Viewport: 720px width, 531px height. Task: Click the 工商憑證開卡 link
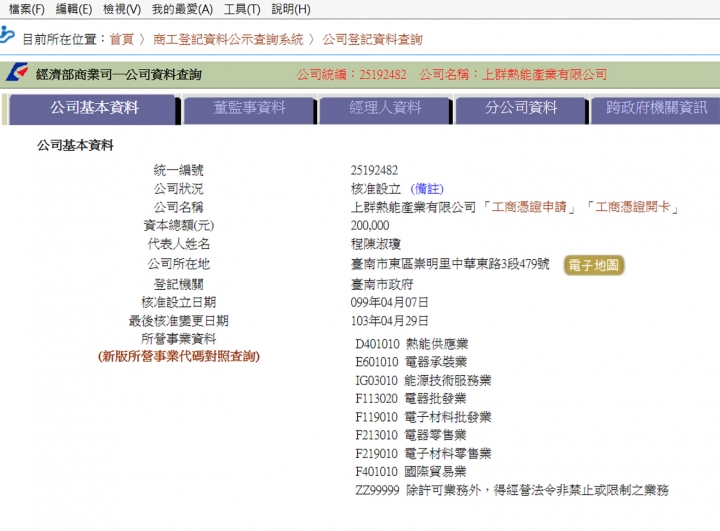click(632, 207)
